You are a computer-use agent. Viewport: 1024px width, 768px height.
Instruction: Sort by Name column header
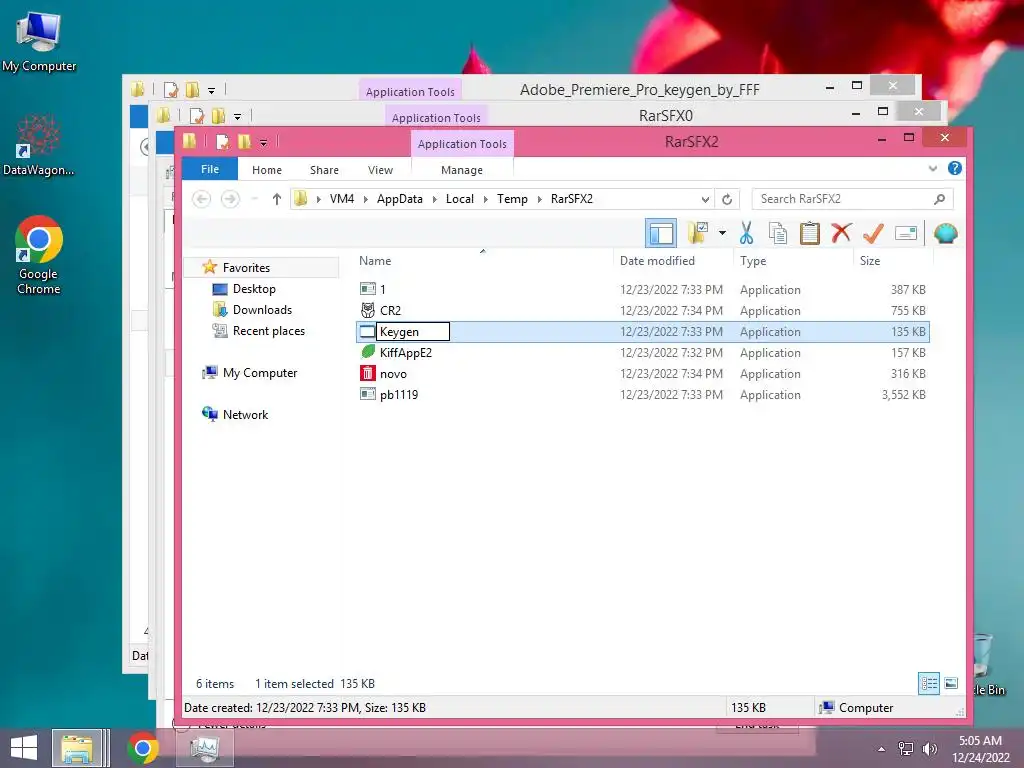pyautogui.click(x=375, y=261)
